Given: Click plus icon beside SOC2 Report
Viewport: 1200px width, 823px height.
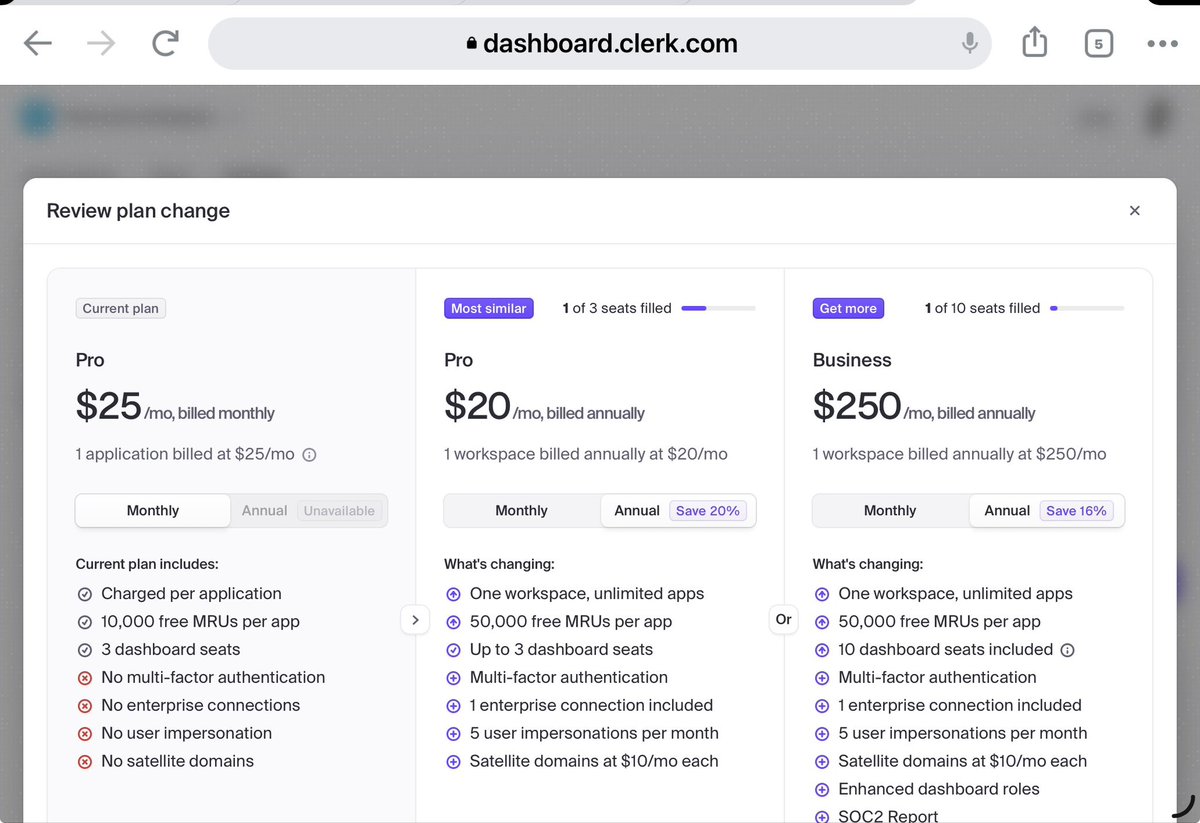Looking at the screenshot, I should pos(822,817).
